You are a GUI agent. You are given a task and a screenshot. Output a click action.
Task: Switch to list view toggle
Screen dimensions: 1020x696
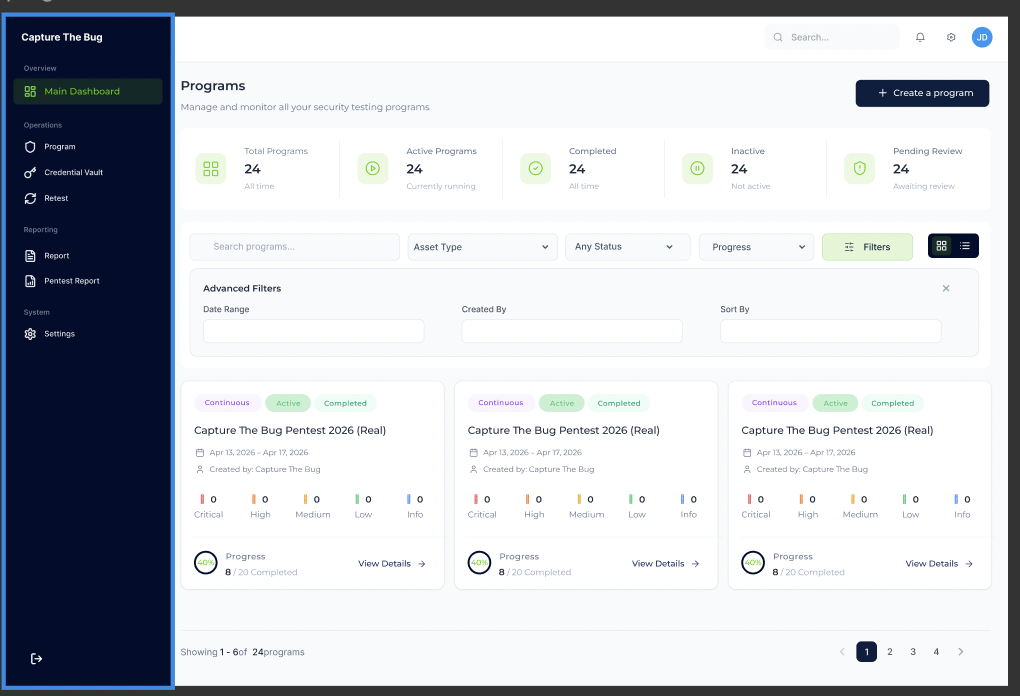(x=965, y=246)
